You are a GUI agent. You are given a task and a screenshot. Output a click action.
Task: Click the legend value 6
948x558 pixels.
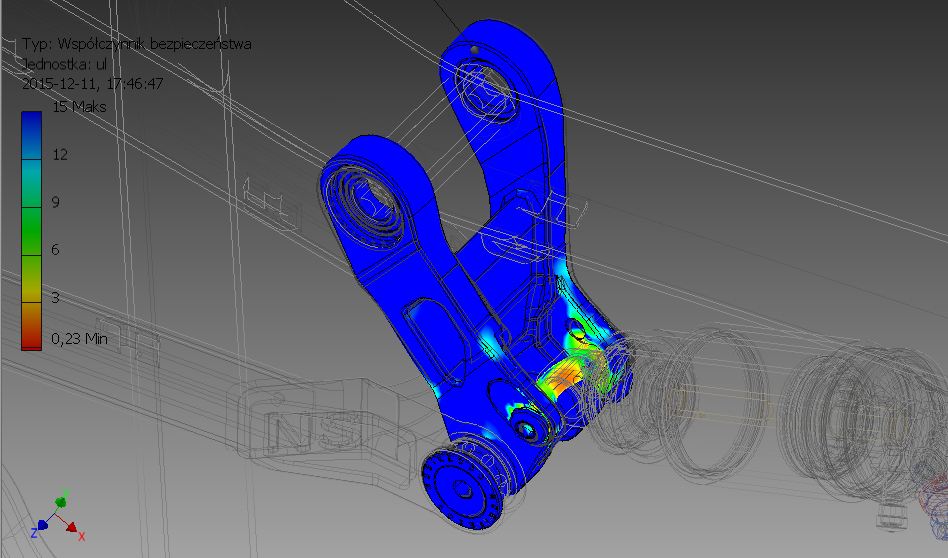56,249
